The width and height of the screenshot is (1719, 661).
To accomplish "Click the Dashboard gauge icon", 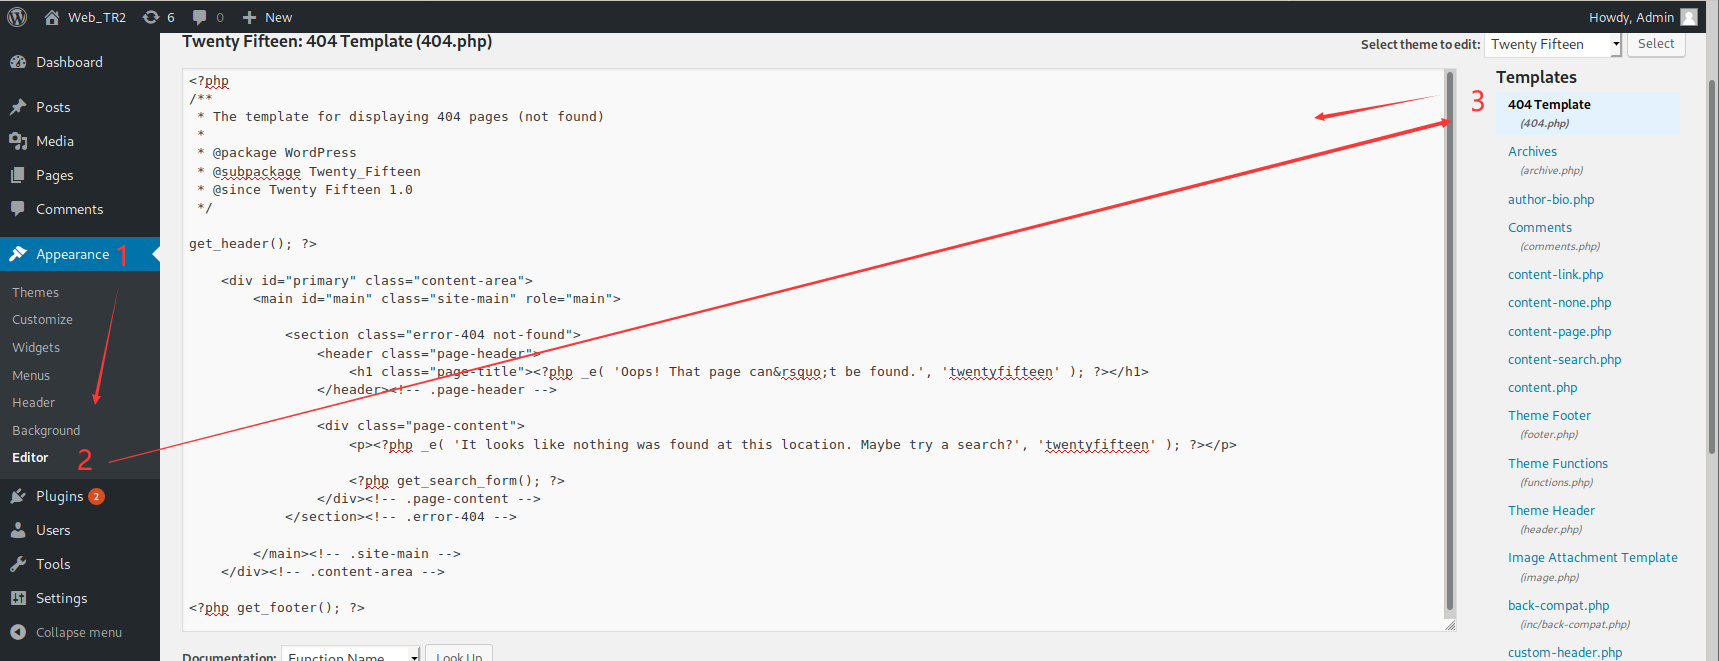I will (18, 62).
